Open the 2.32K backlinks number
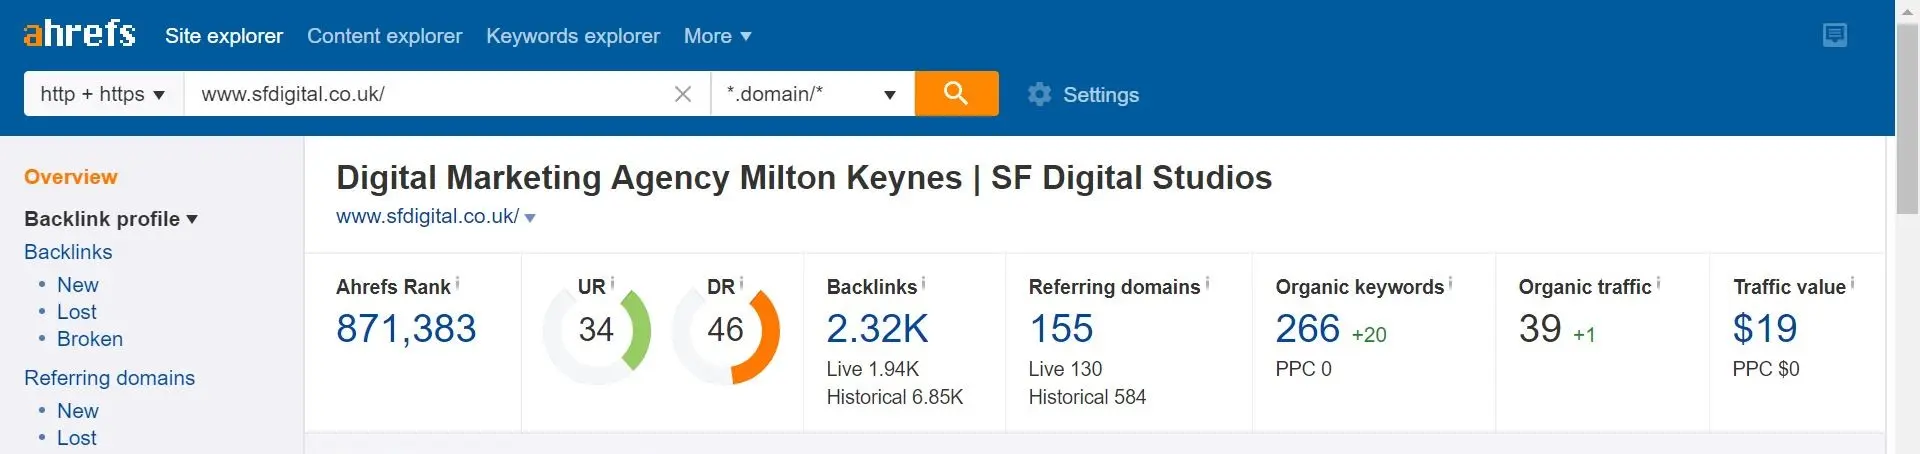Viewport: 1920px width, 454px height. [877, 328]
